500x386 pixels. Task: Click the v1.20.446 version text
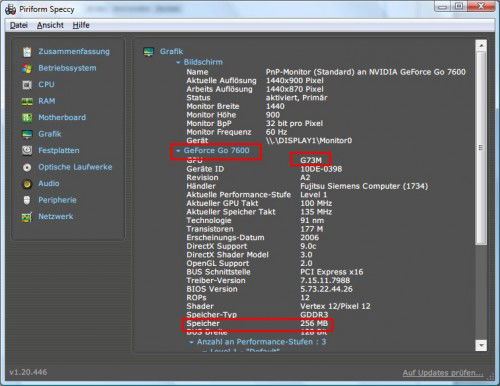tap(28, 372)
